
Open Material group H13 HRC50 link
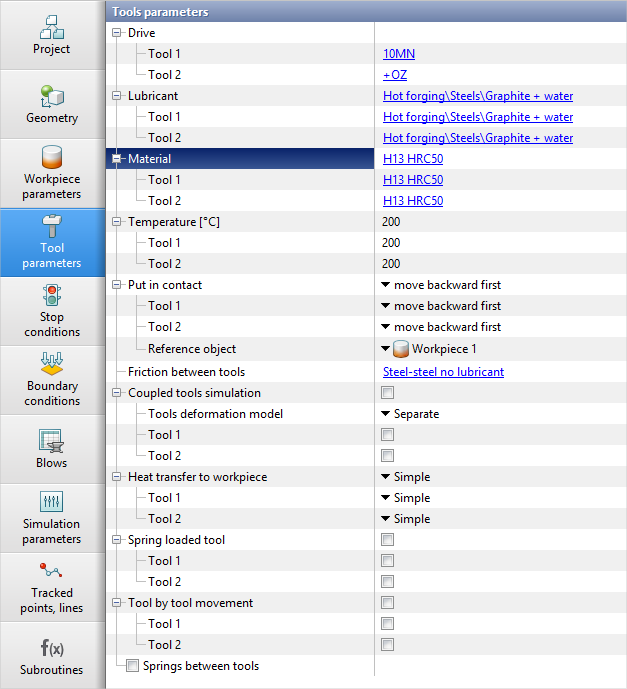413,159
